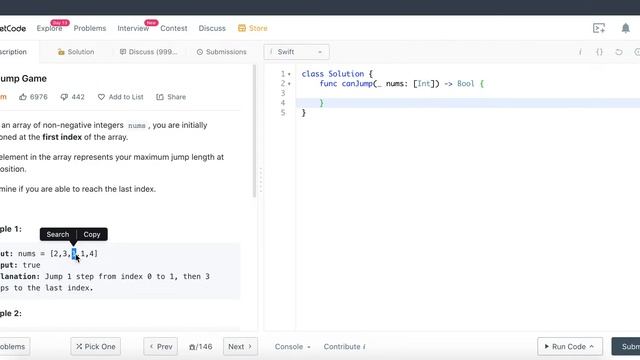Open the Swift language dropdown

tap(296, 52)
